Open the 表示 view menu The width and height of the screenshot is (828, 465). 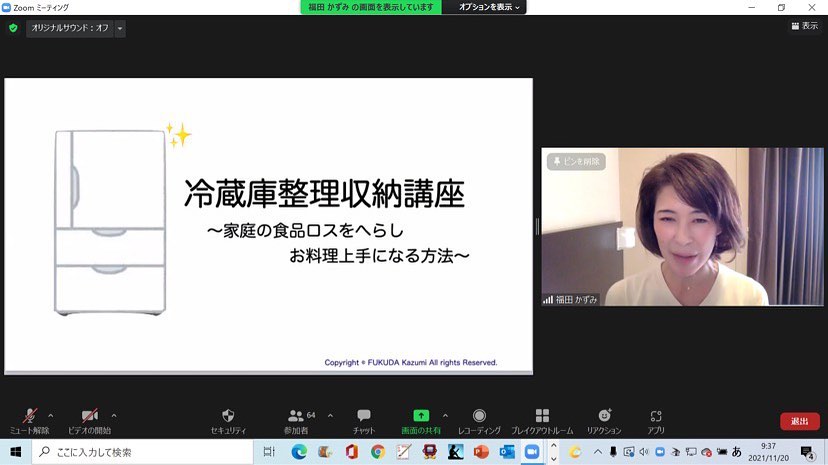(x=804, y=26)
